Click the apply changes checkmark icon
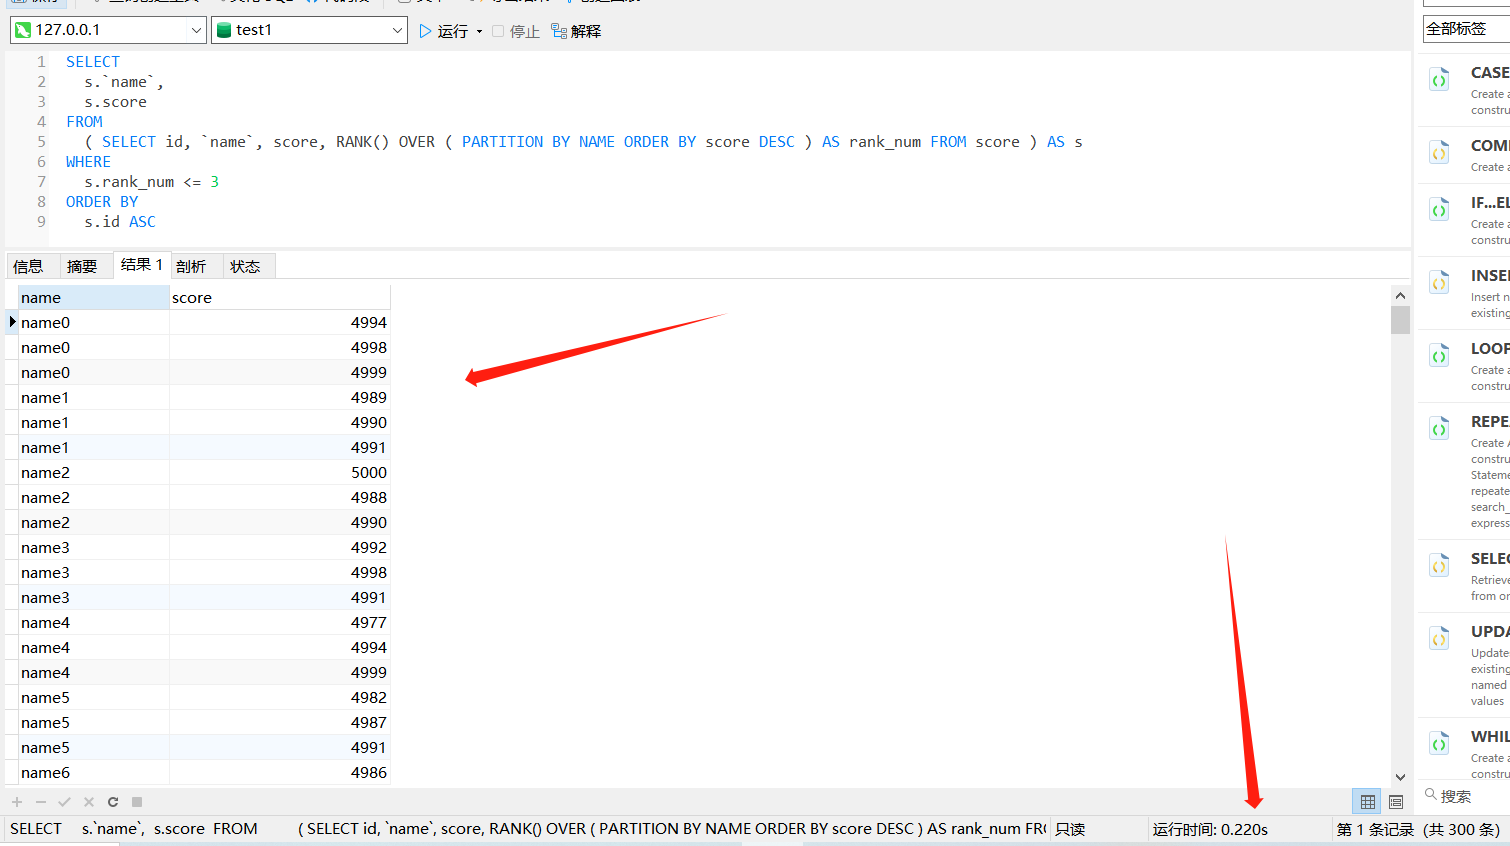 tap(65, 802)
